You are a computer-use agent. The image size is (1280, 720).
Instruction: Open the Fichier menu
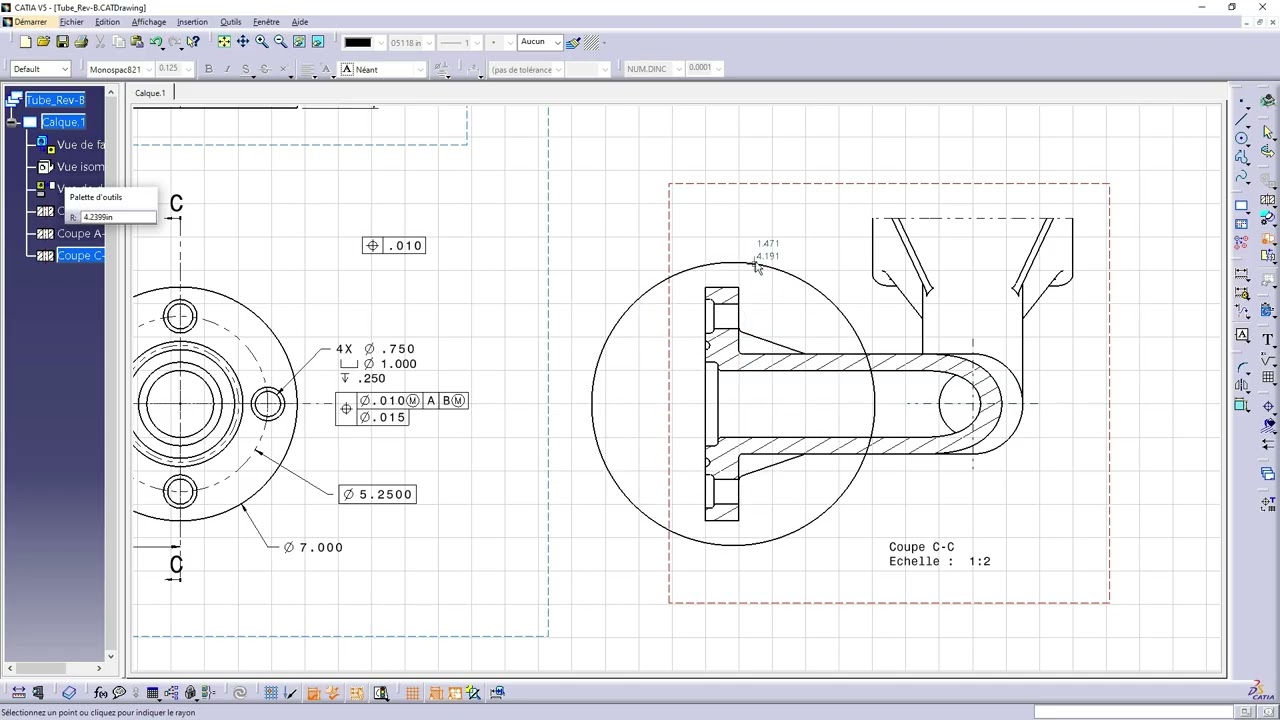coord(72,22)
